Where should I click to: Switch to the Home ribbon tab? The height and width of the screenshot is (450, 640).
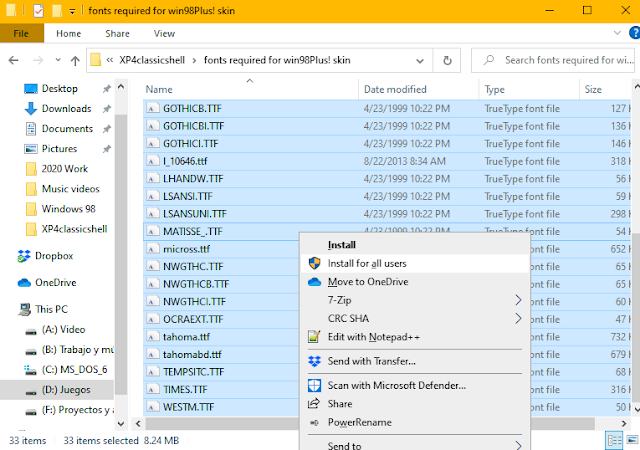click(x=68, y=33)
